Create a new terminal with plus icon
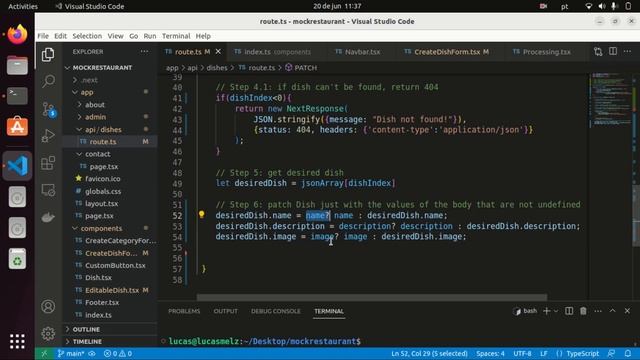 546,311
